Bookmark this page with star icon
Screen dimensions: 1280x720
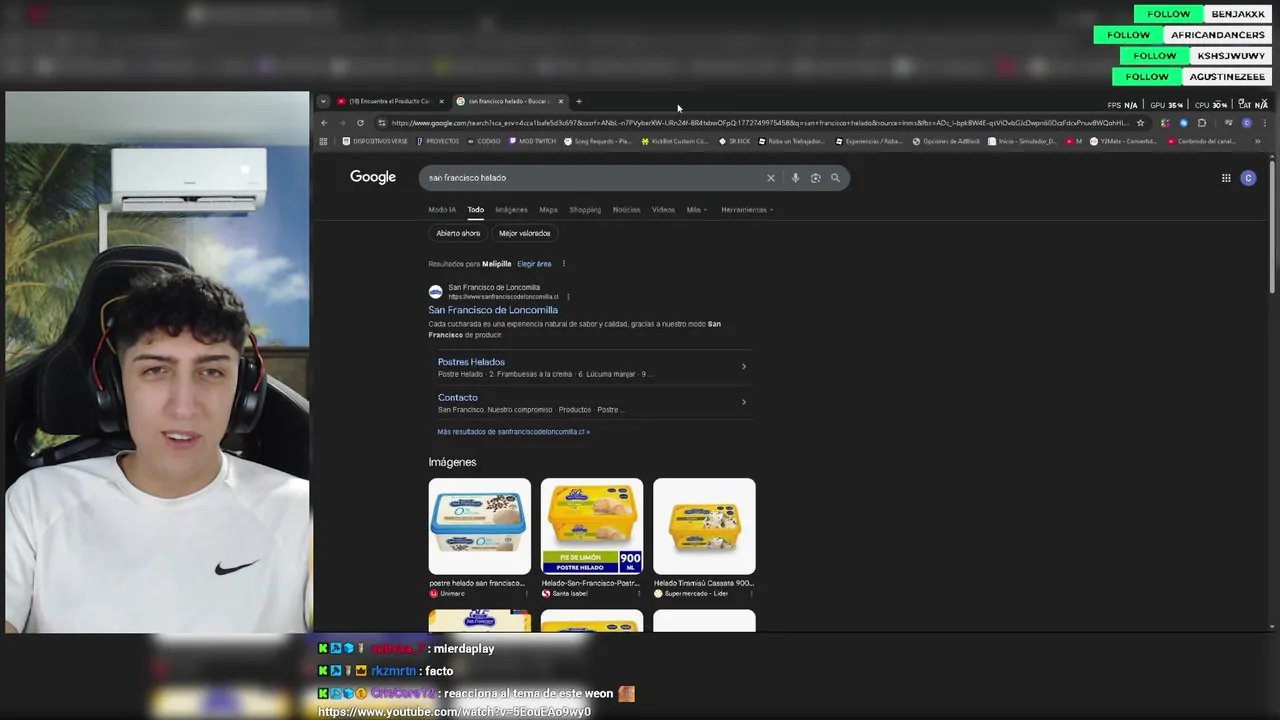(x=1140, y=123)
